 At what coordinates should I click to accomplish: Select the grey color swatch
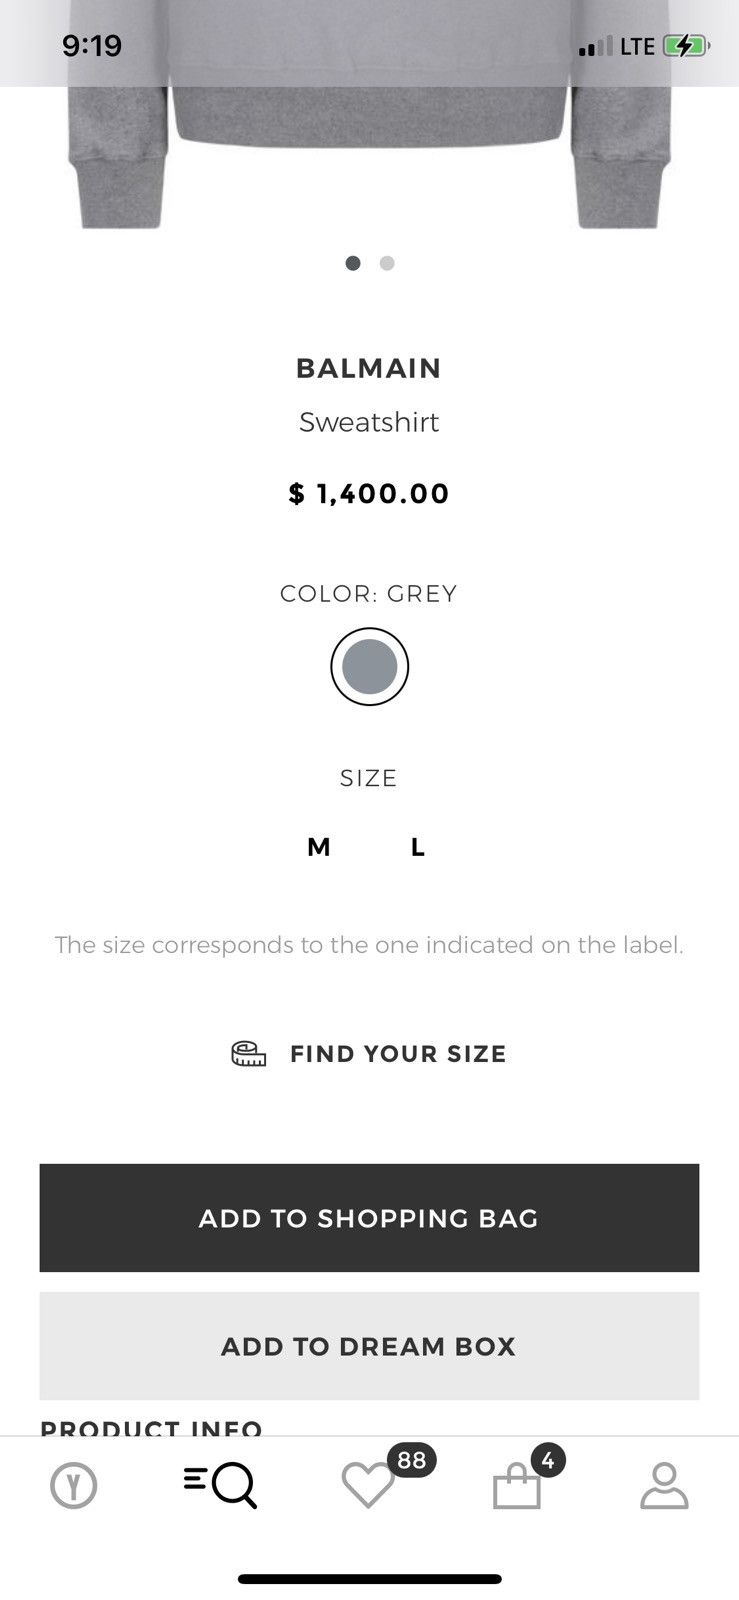[x=370, y=667]
